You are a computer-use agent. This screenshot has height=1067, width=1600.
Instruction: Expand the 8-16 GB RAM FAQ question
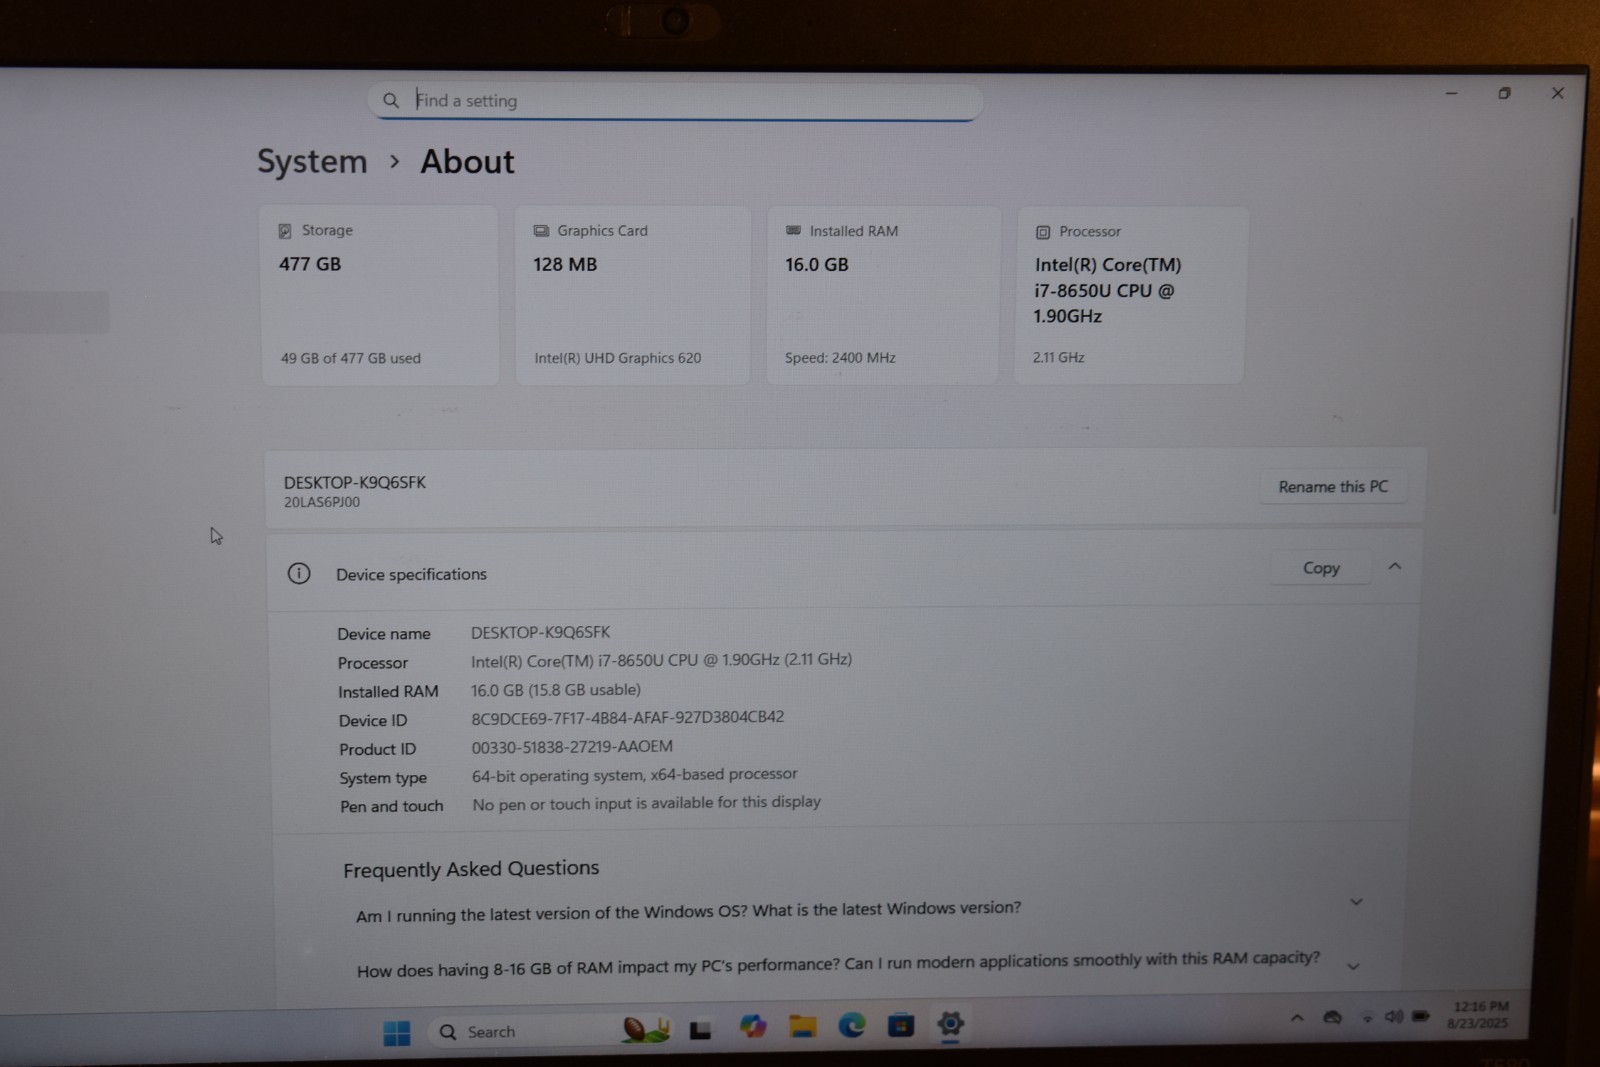(x=1353, y=966)
